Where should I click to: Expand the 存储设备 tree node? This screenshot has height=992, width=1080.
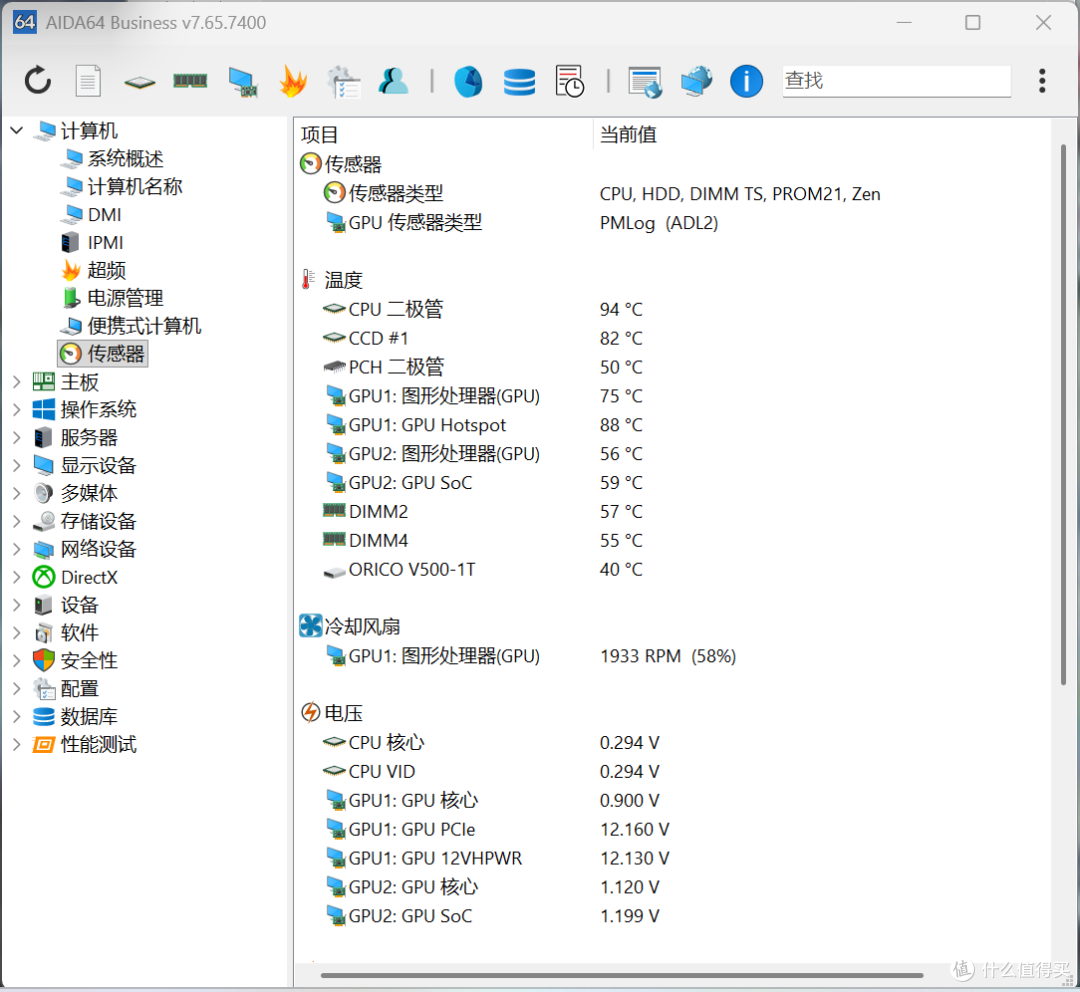click(17, 521)
